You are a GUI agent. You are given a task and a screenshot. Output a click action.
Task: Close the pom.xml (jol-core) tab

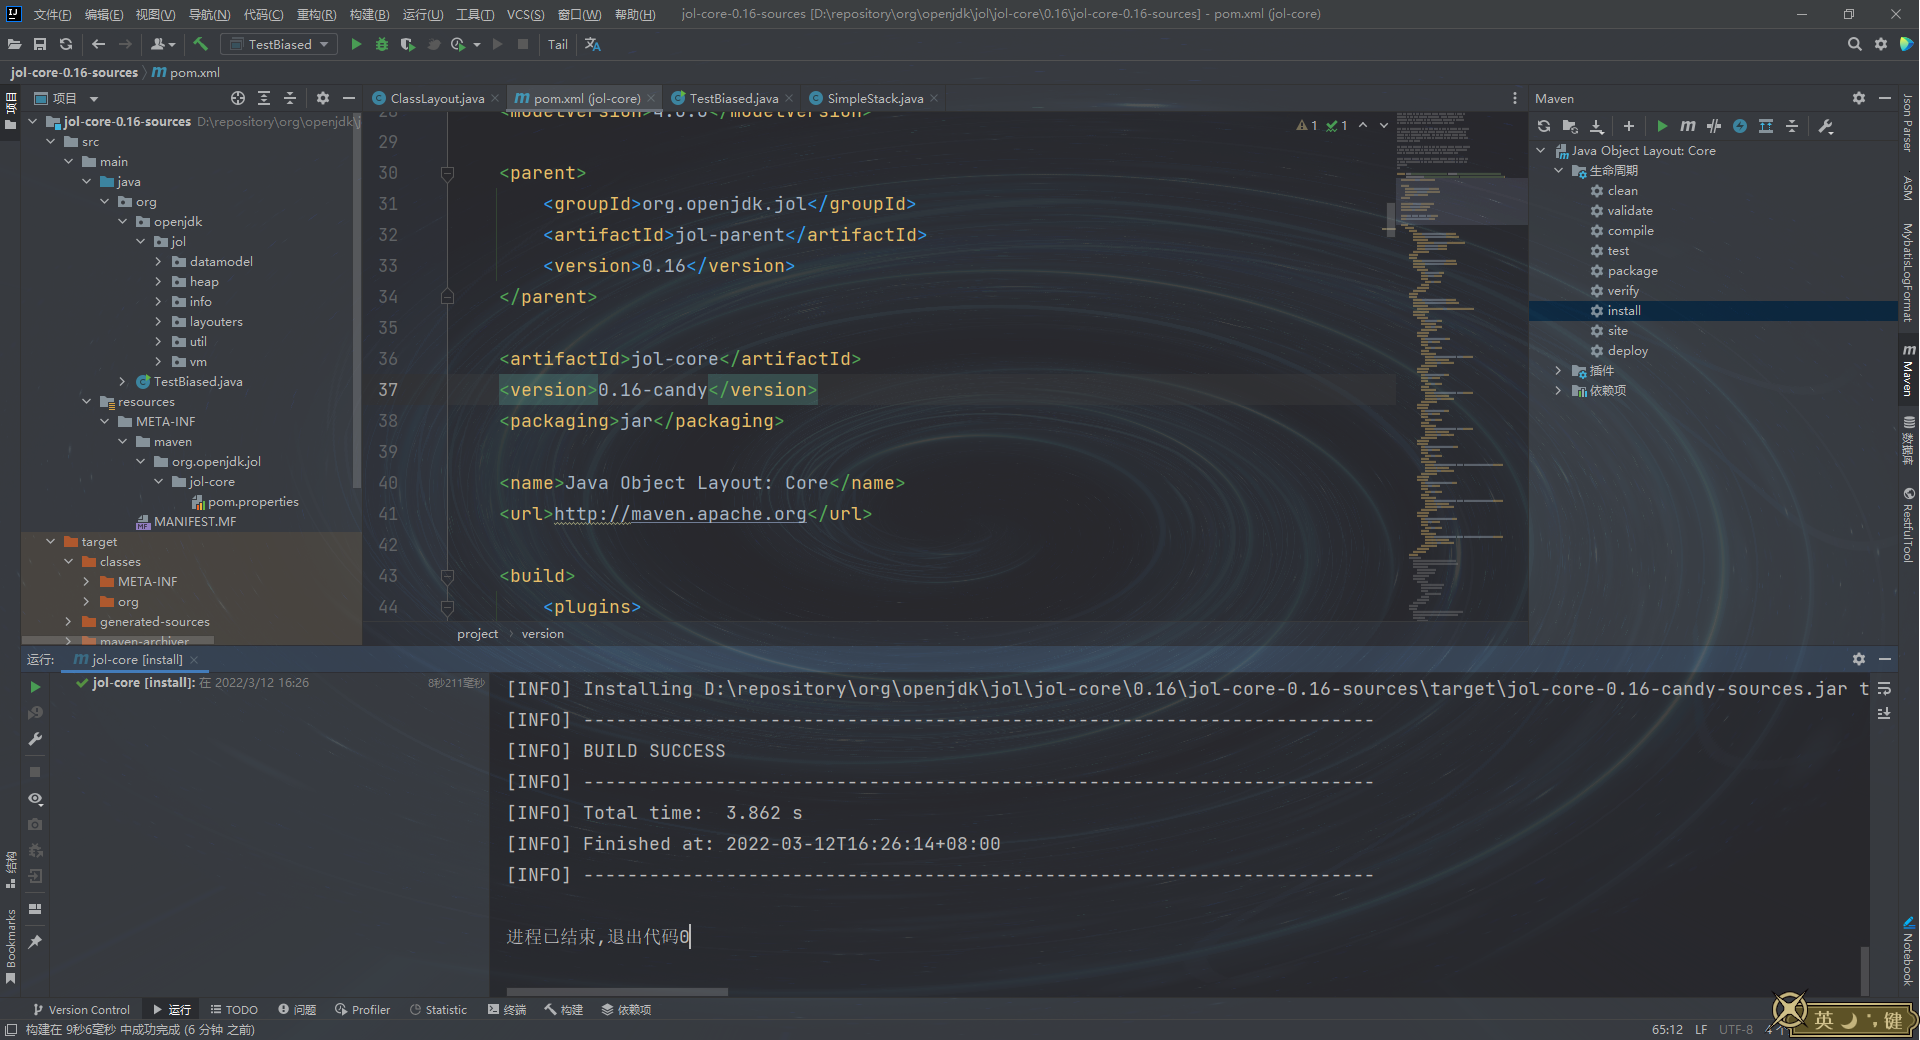click(x=651, y=98)
